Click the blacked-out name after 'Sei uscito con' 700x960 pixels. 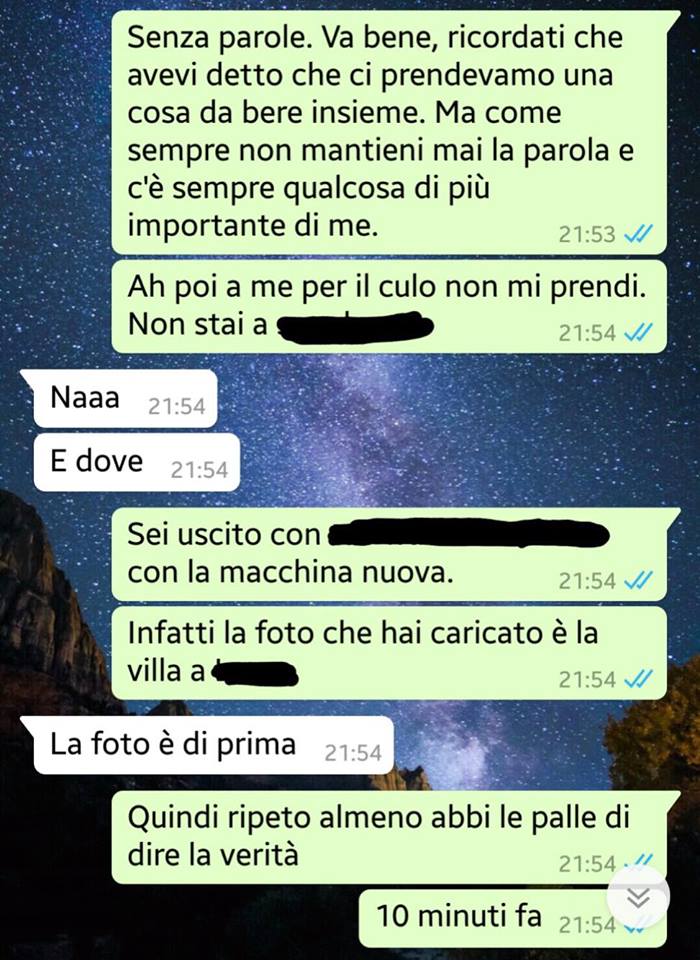point(469,534)
